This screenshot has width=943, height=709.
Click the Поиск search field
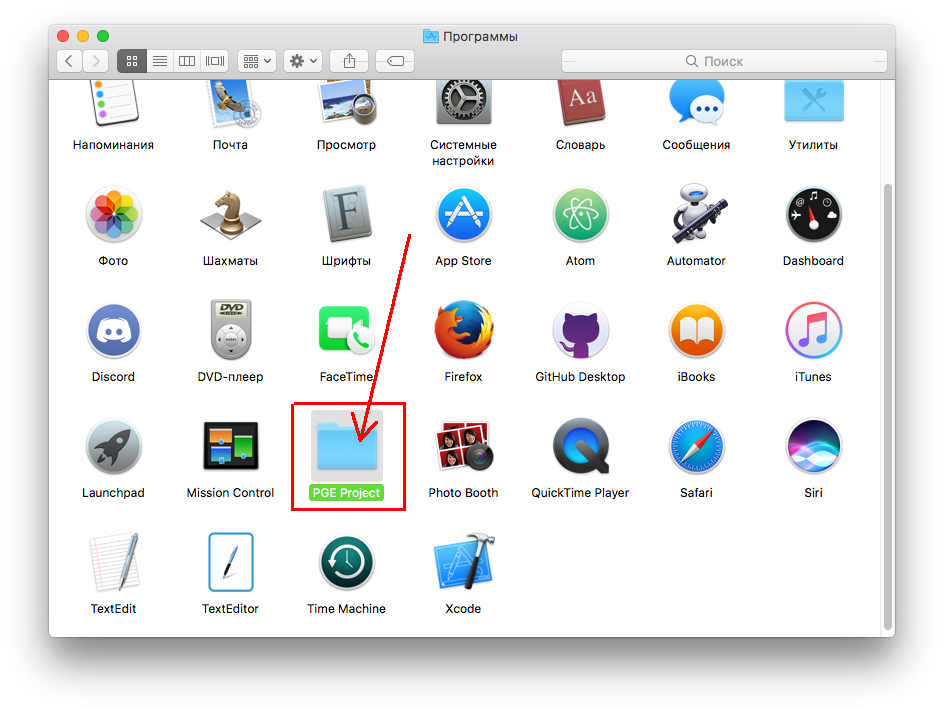pos(724,61)
